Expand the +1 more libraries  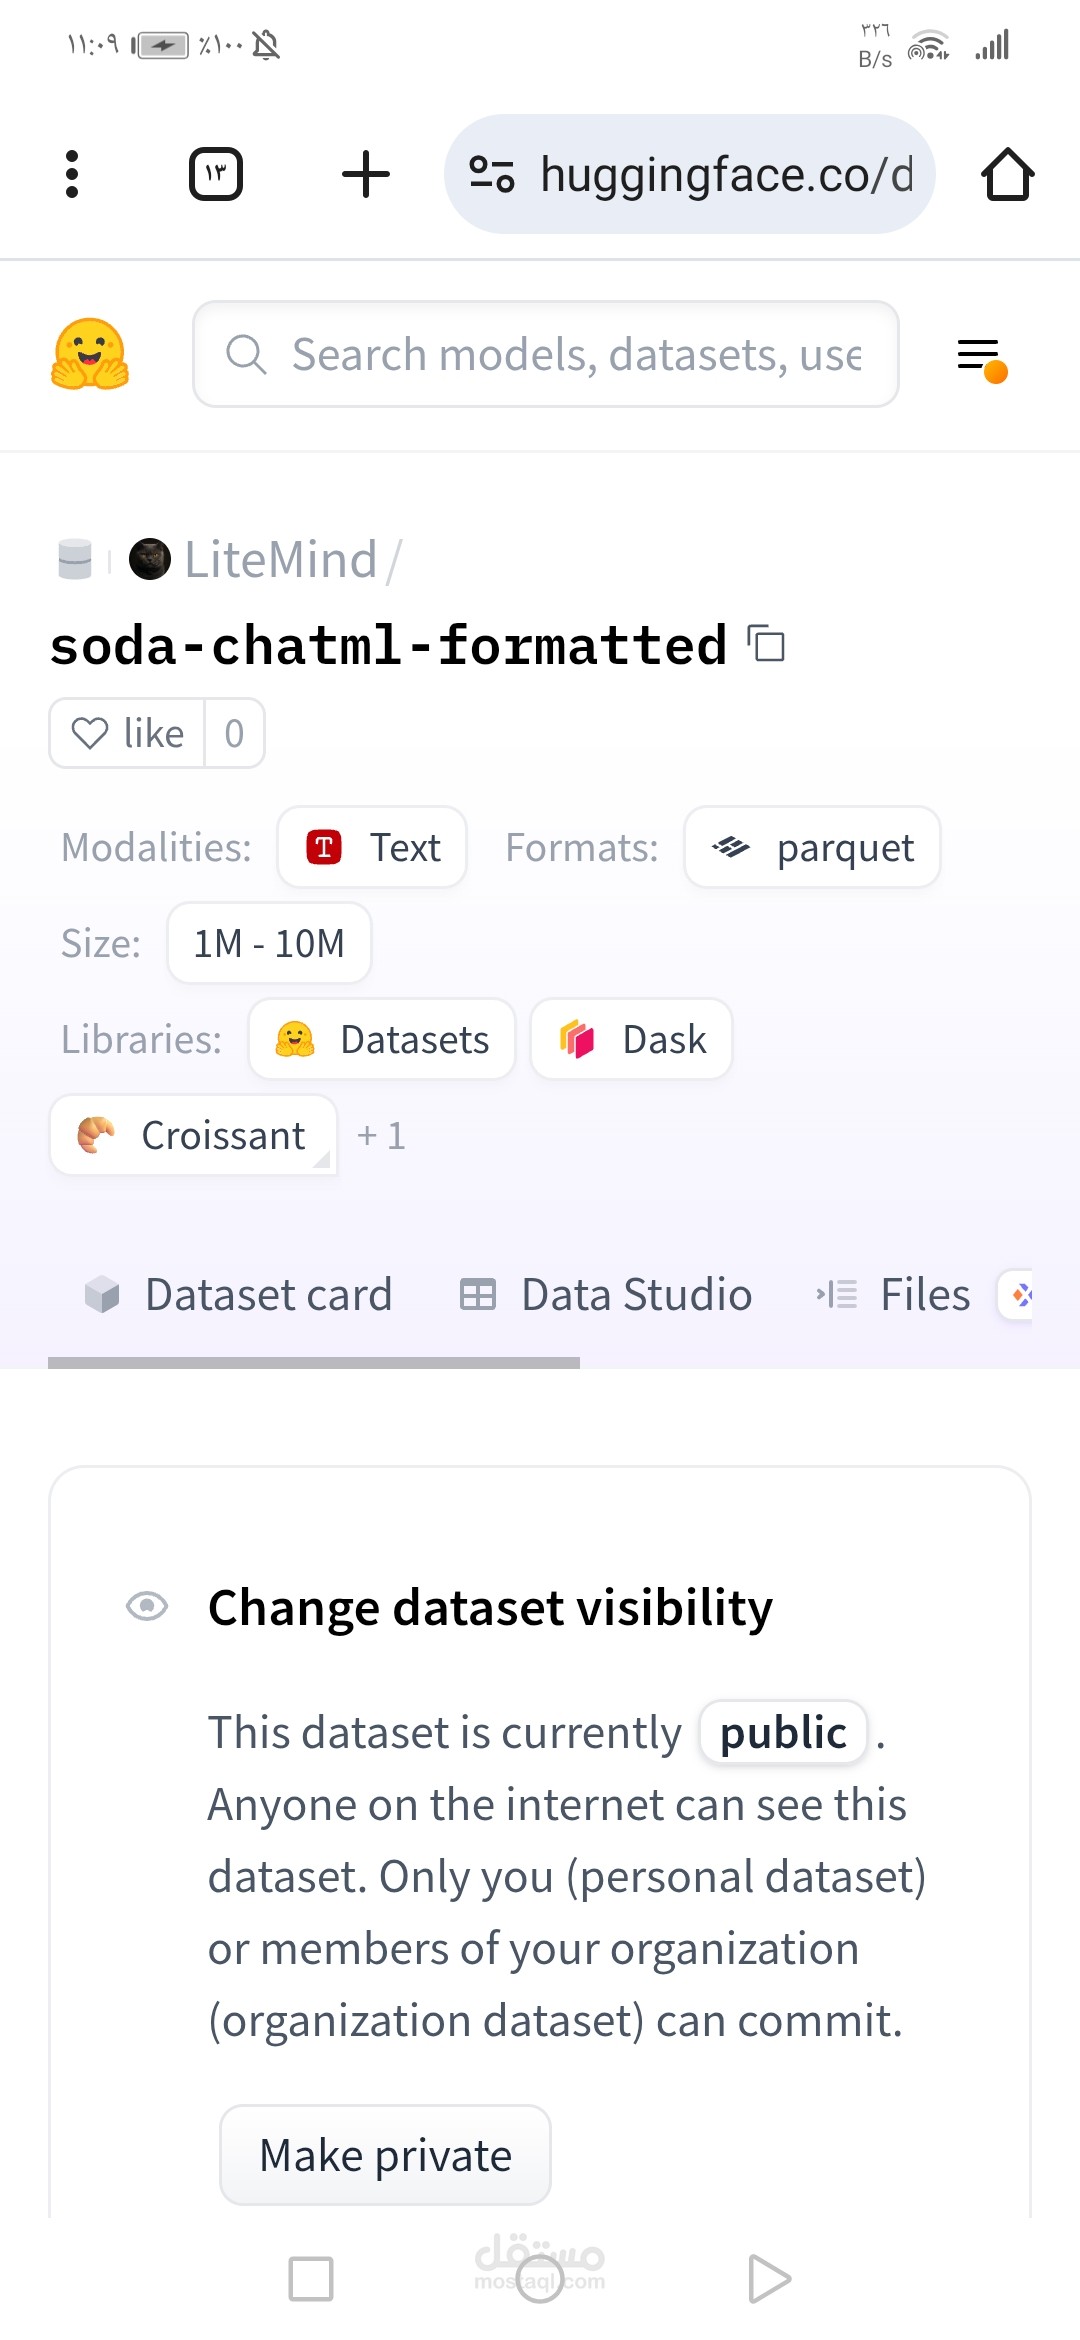(x=382, y=1136)
